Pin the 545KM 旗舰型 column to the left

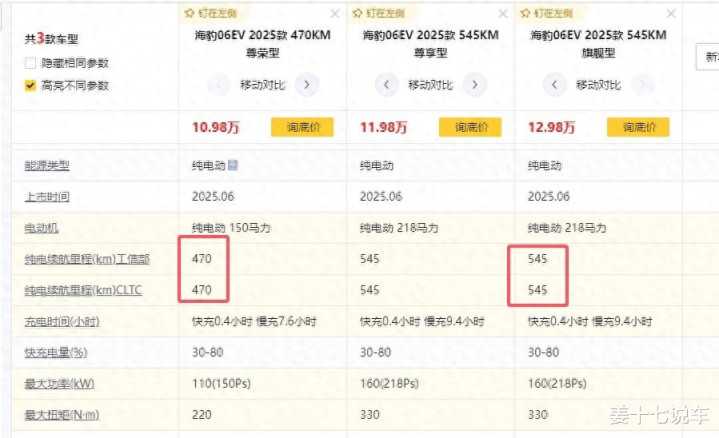click(547, 13)
